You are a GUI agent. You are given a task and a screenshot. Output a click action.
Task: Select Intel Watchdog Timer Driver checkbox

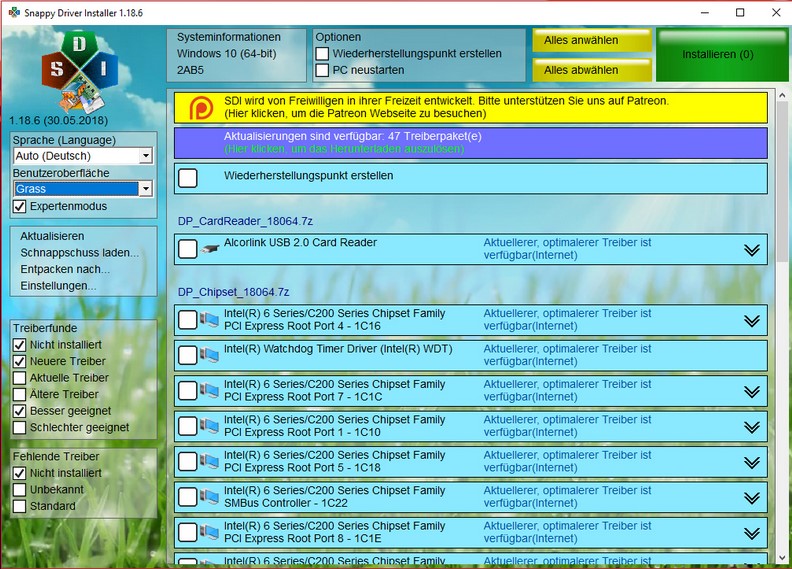point(187,355)
